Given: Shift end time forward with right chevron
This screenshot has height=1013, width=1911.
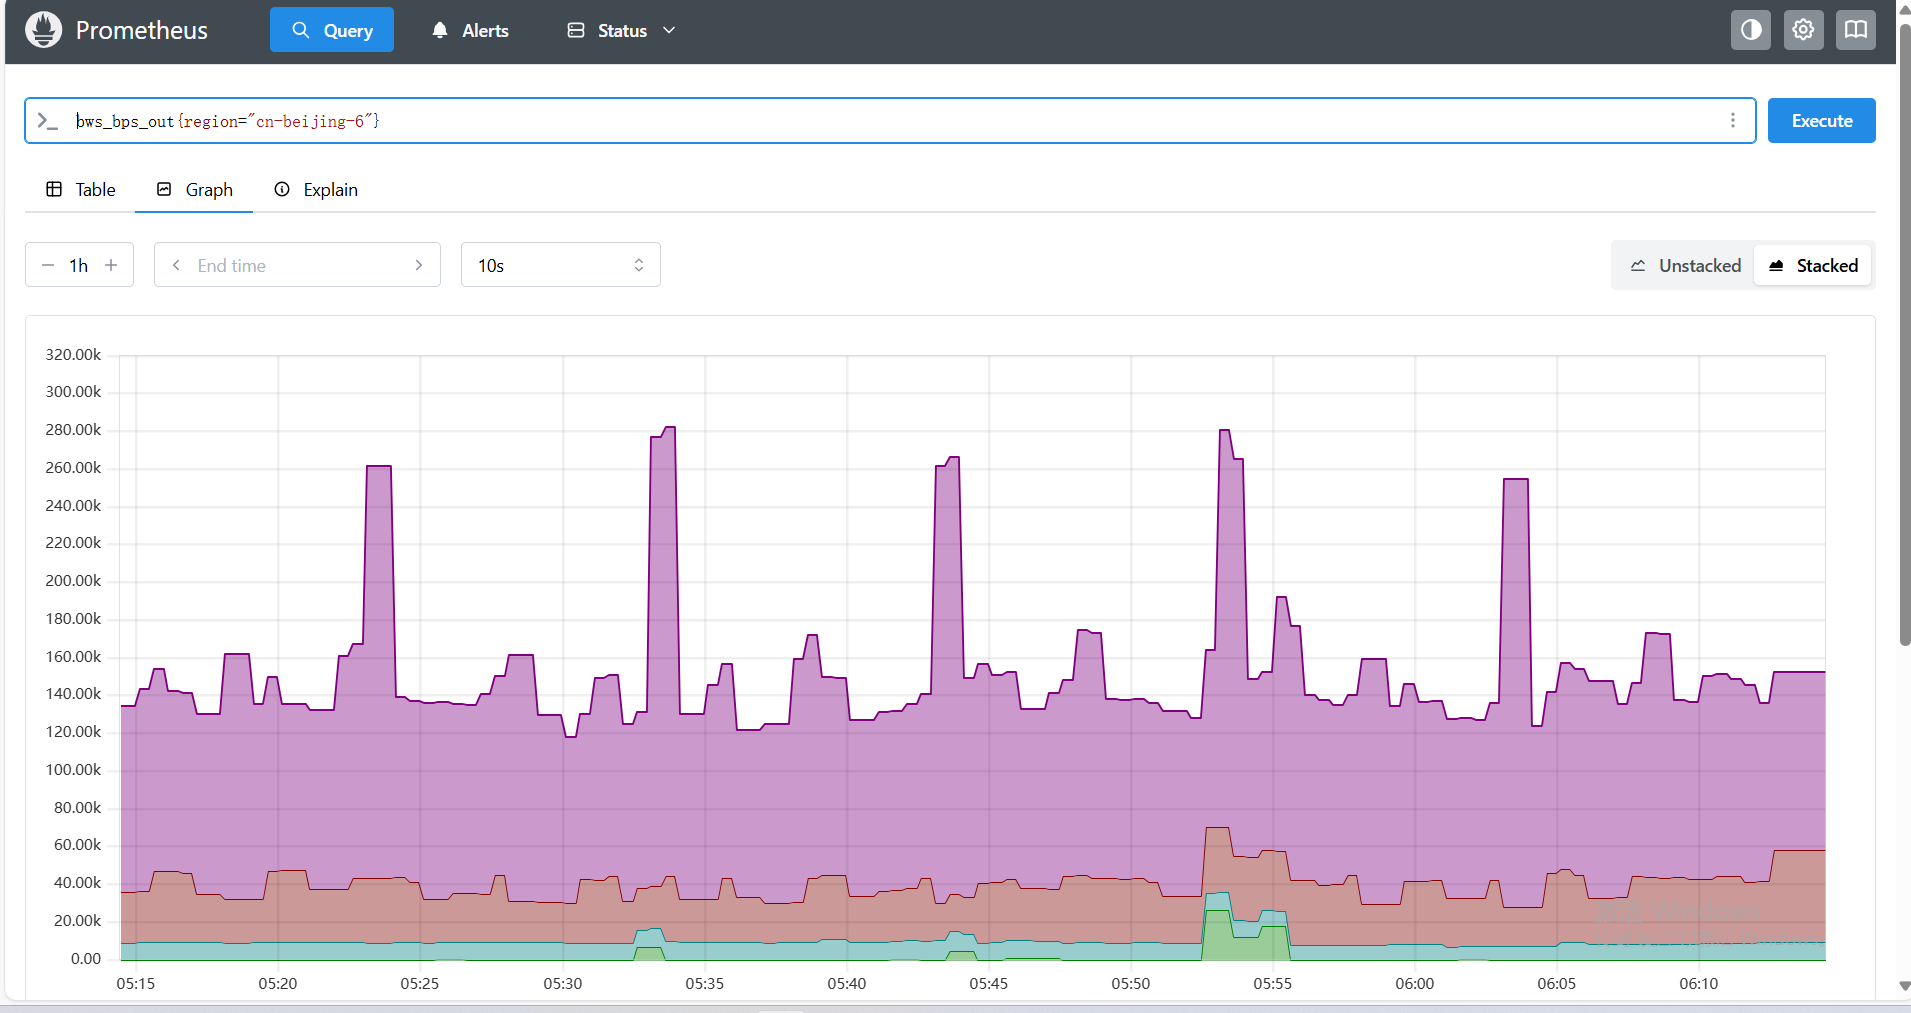Looking at the screenshot, I should click(x=418, y=265).
